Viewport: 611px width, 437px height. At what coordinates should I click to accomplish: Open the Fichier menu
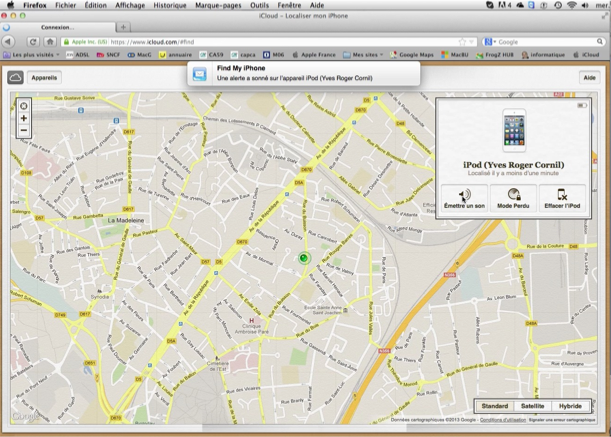65,5
